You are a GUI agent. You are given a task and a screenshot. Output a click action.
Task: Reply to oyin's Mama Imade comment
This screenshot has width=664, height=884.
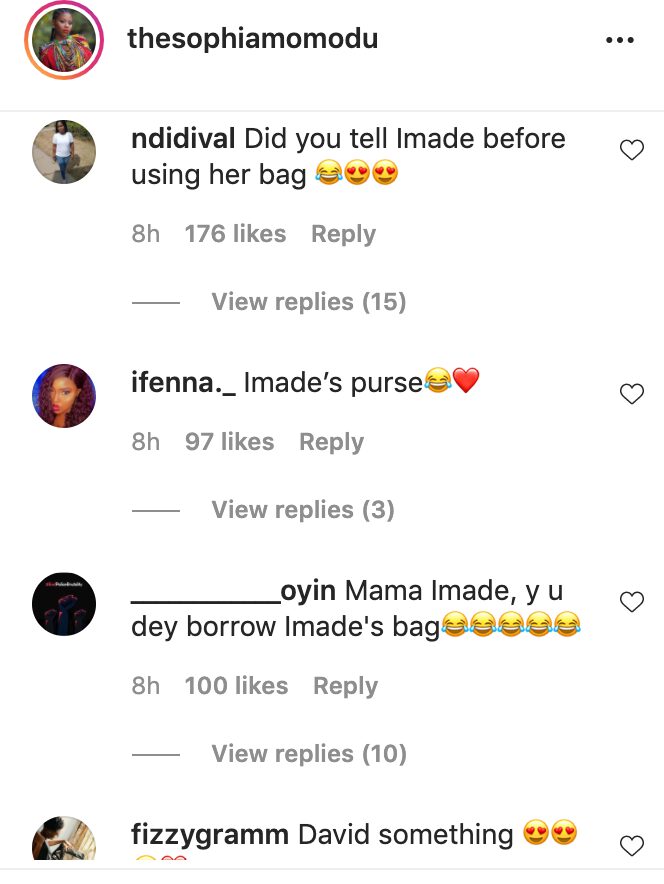click(x=346, y=686)
